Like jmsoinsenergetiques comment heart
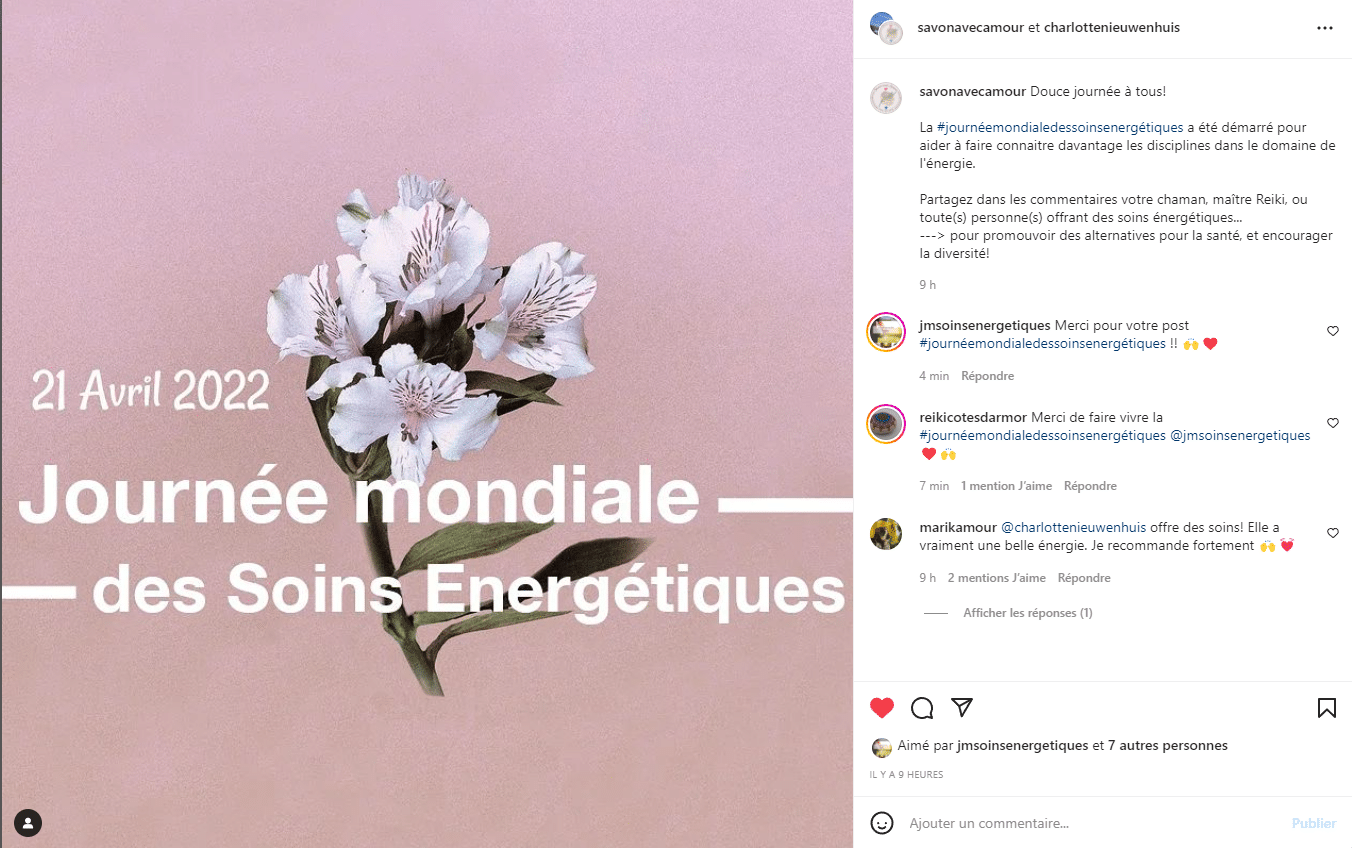This screenshot has height=848, width=1352. coord(1333,331)
